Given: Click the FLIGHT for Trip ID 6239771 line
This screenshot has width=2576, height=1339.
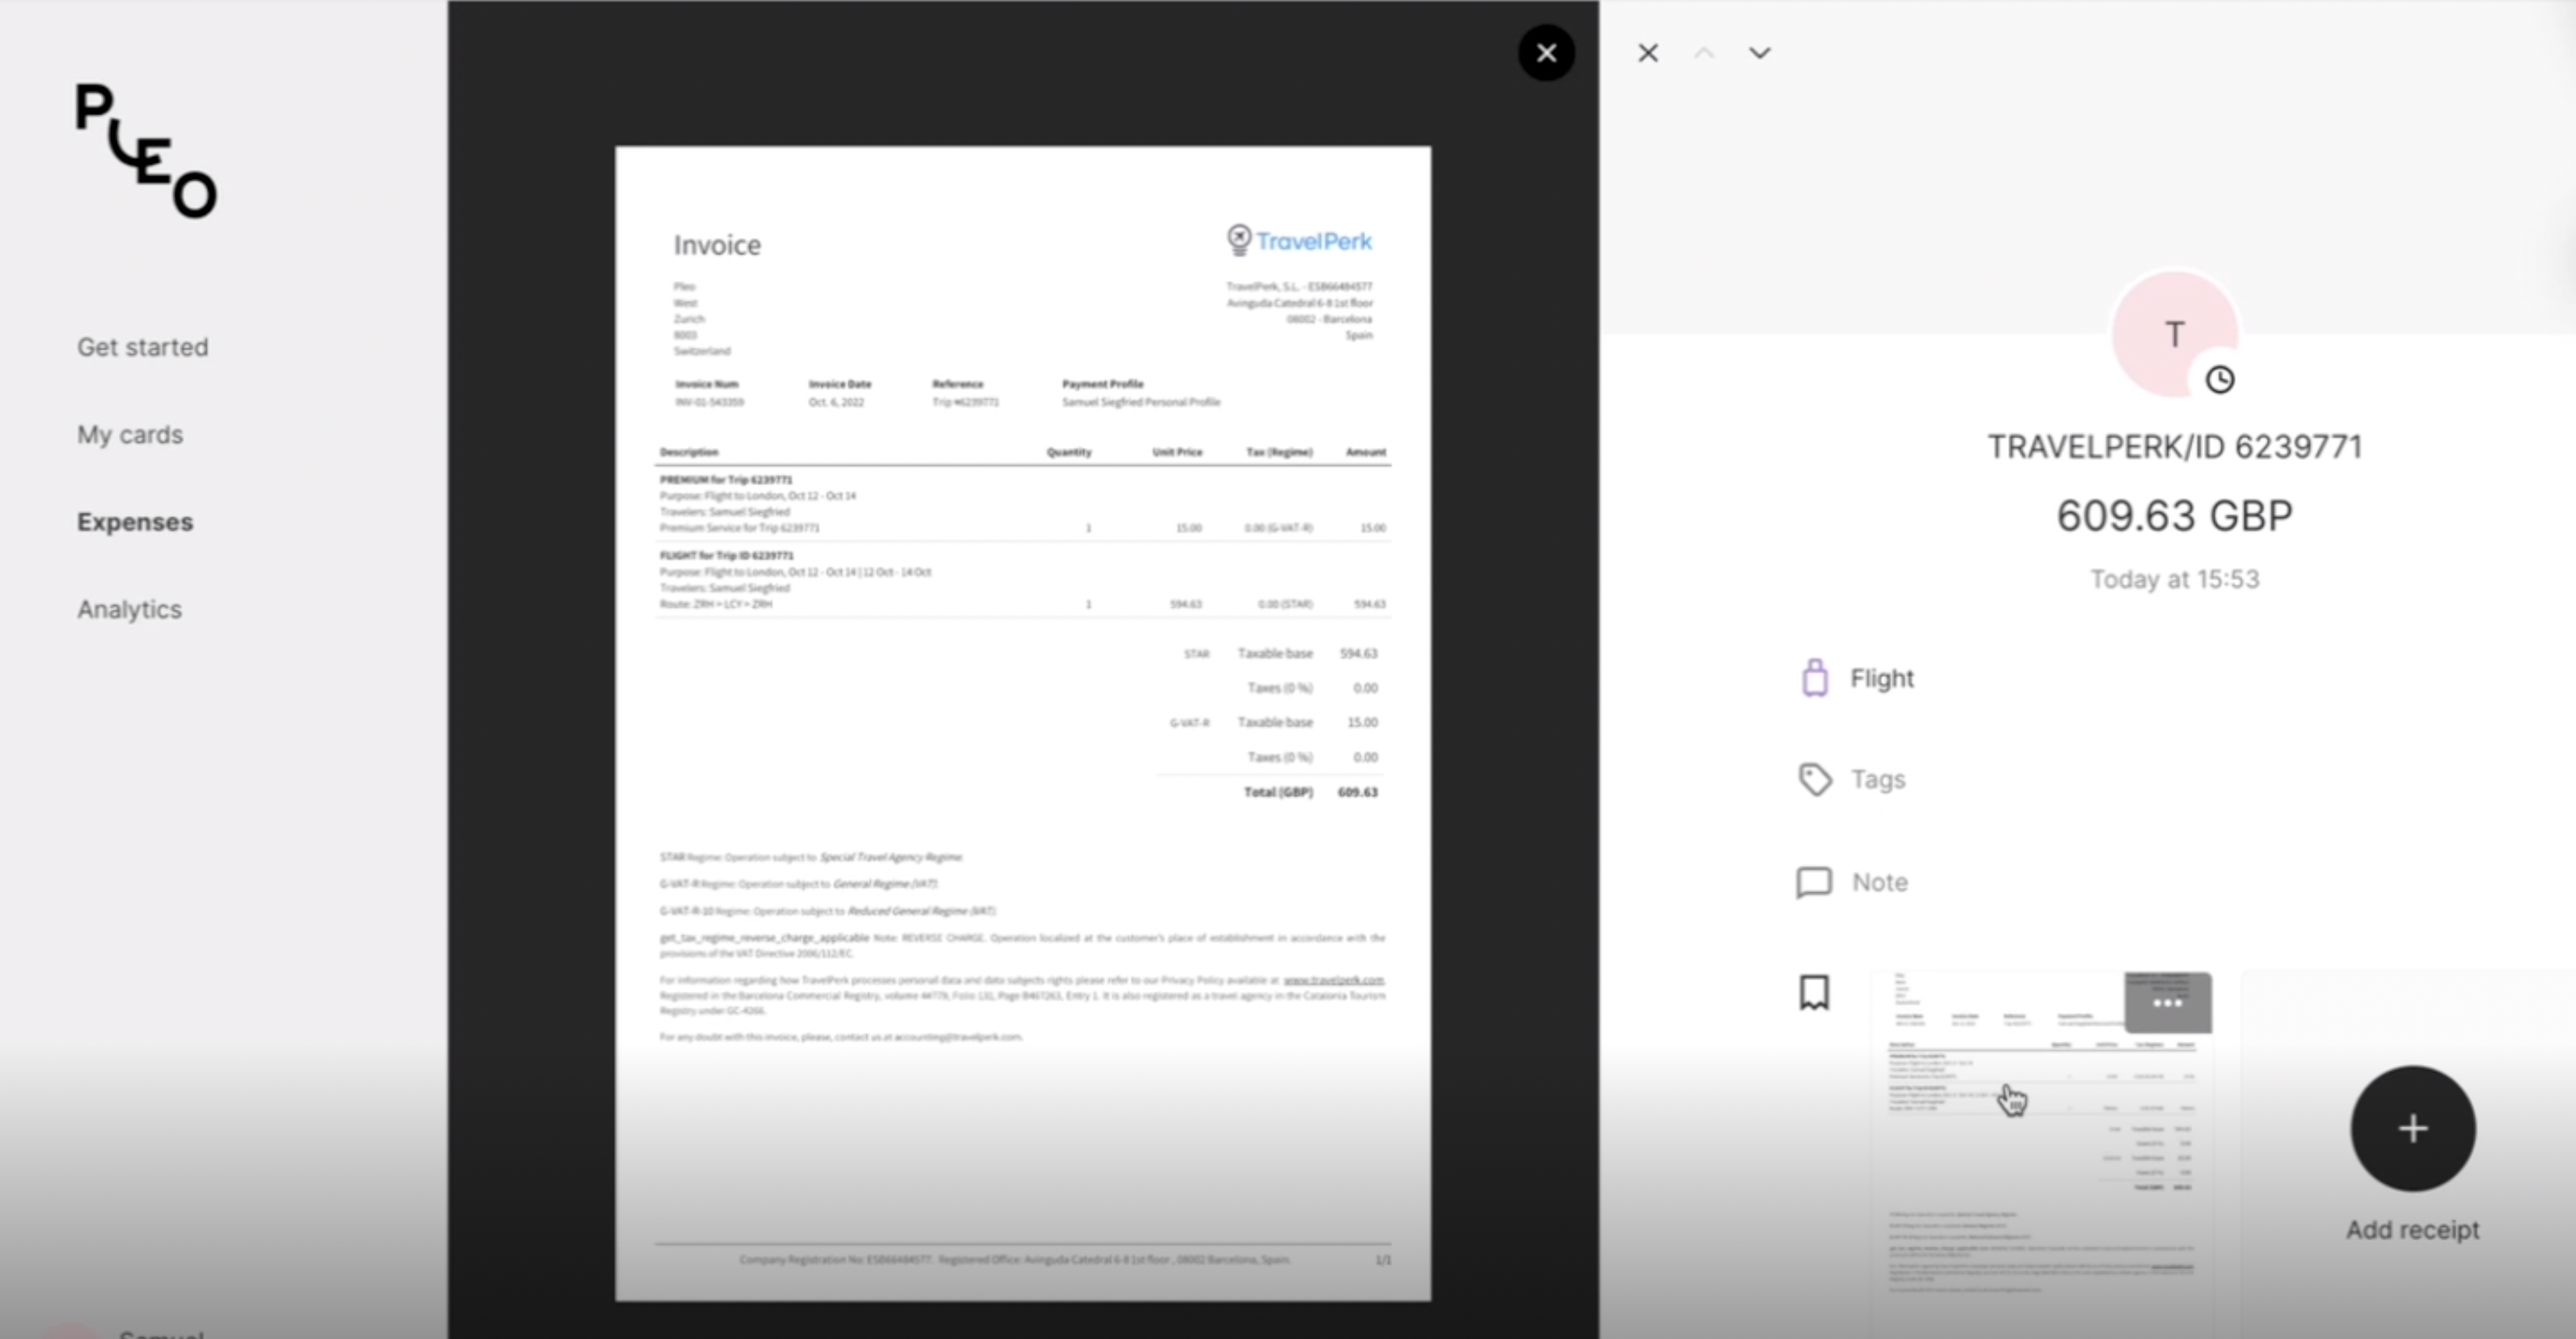Looking at the screenshot, I should point(727,555).
